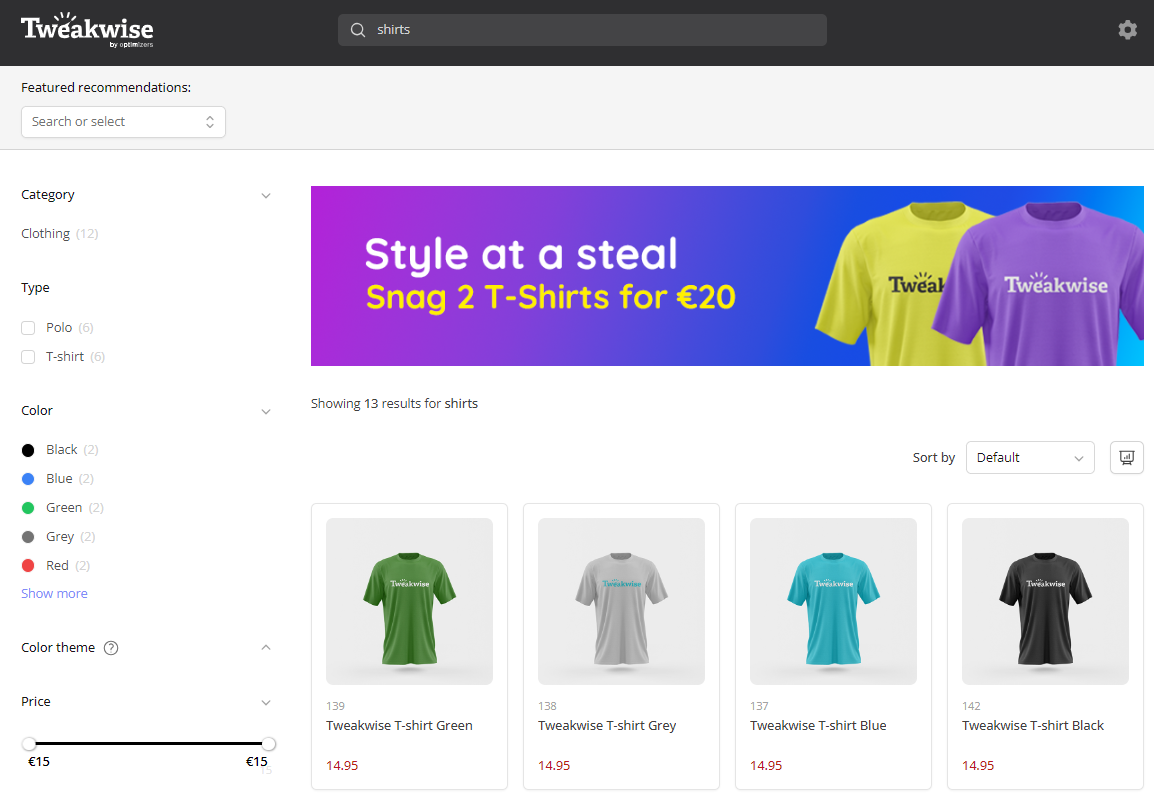Click the minimum price slider handle
The height and width of the screenshot is (796, 1154).
pyautogui.click(x=29, y=744)
